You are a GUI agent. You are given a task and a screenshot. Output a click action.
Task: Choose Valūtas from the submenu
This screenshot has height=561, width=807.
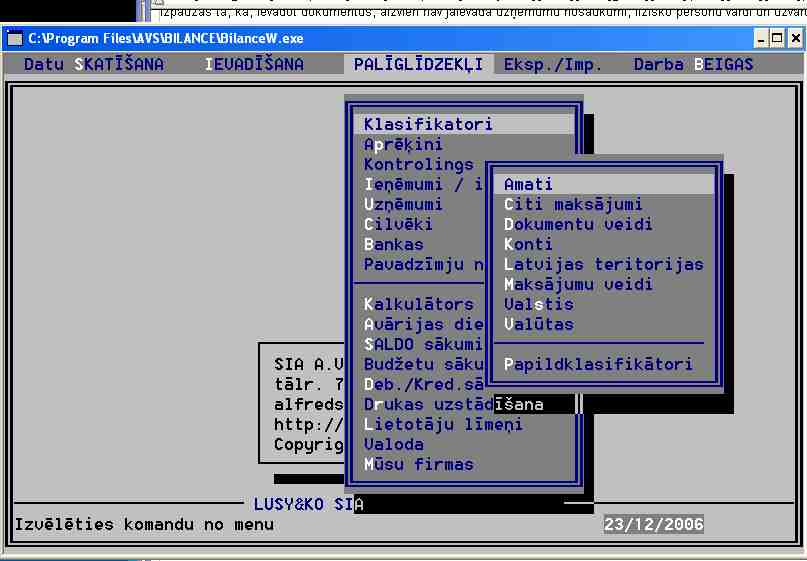(538, 324)
